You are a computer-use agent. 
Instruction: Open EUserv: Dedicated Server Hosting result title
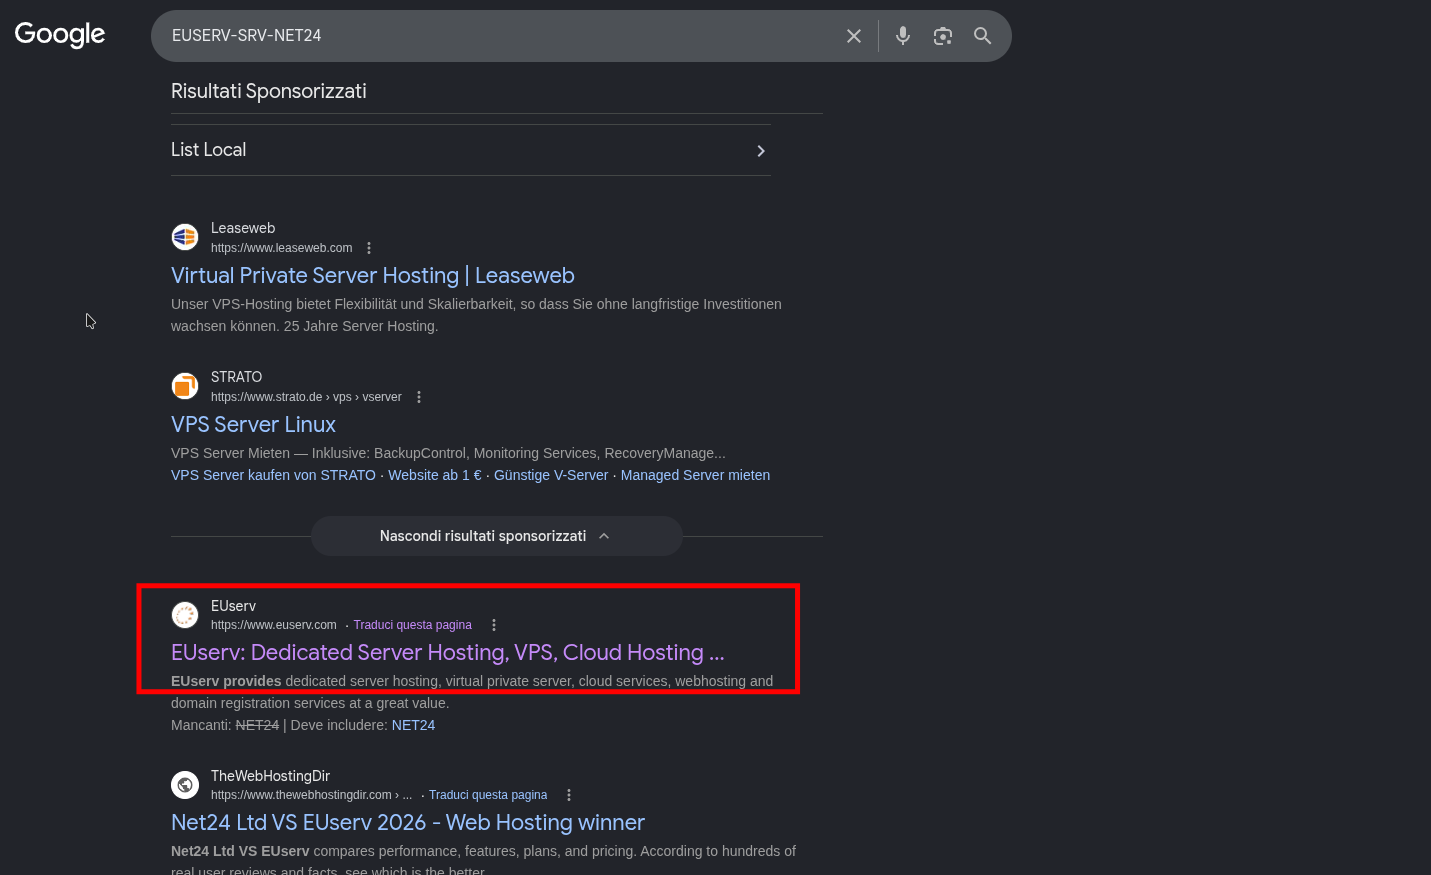[447, 653]
